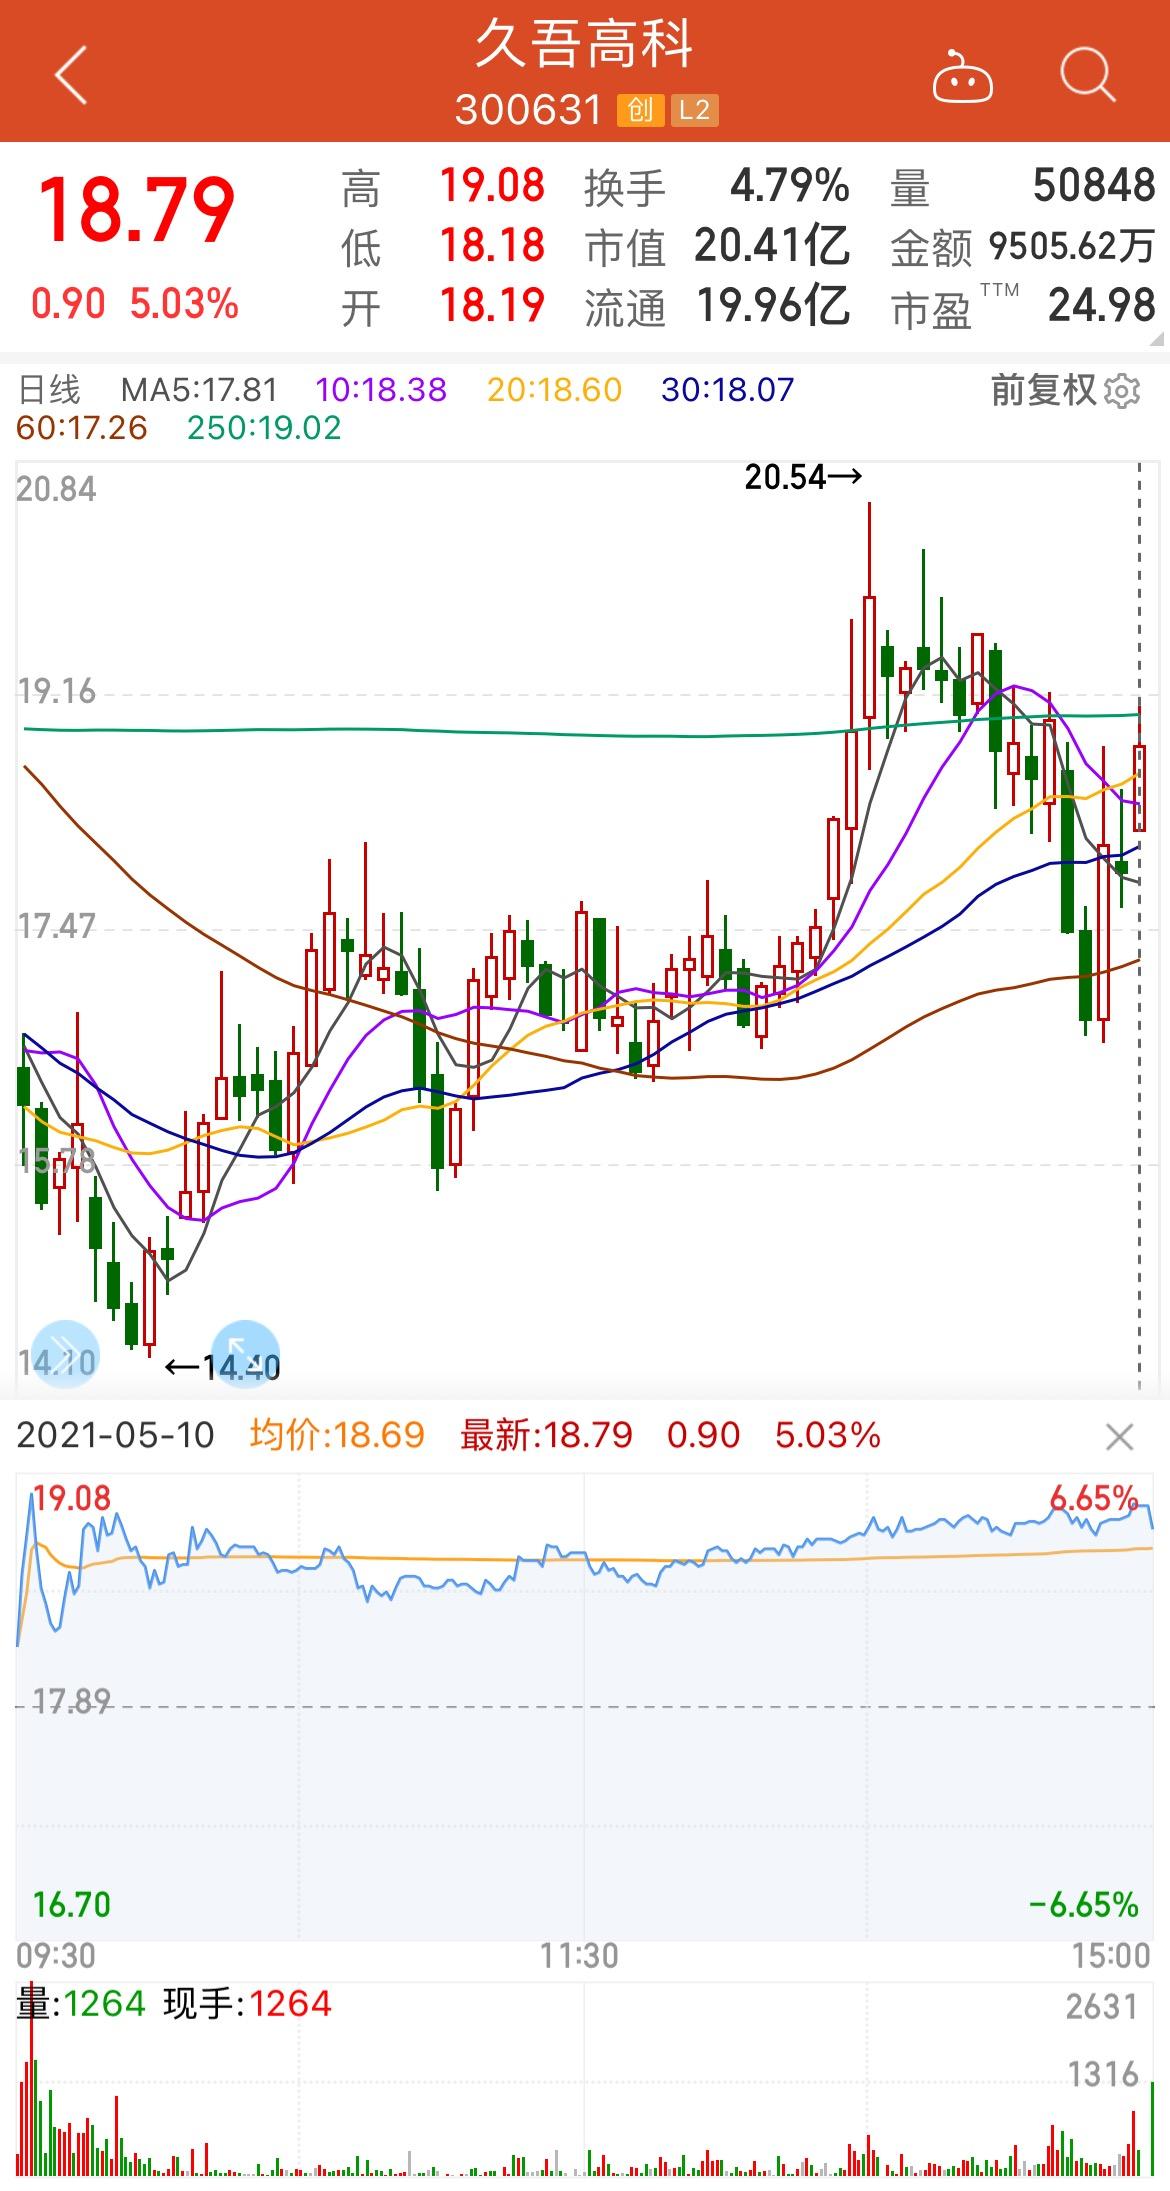This screenshot has height=2191, width=1170.
Task: Open the robot assistant icon
Action: coord(962,77)
